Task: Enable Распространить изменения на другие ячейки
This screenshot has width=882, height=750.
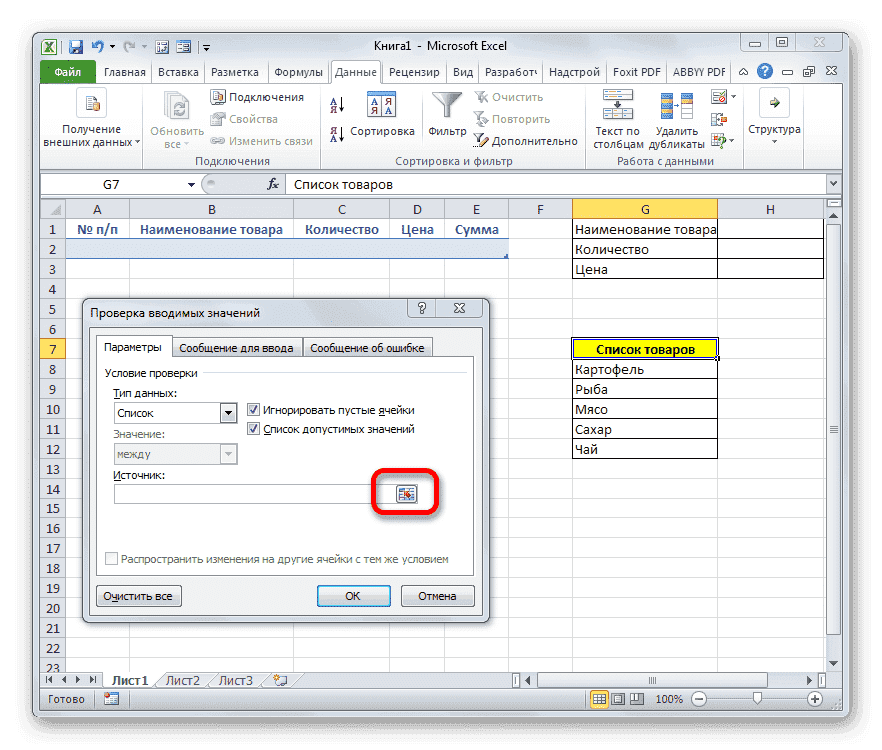Action: (111, 558)
